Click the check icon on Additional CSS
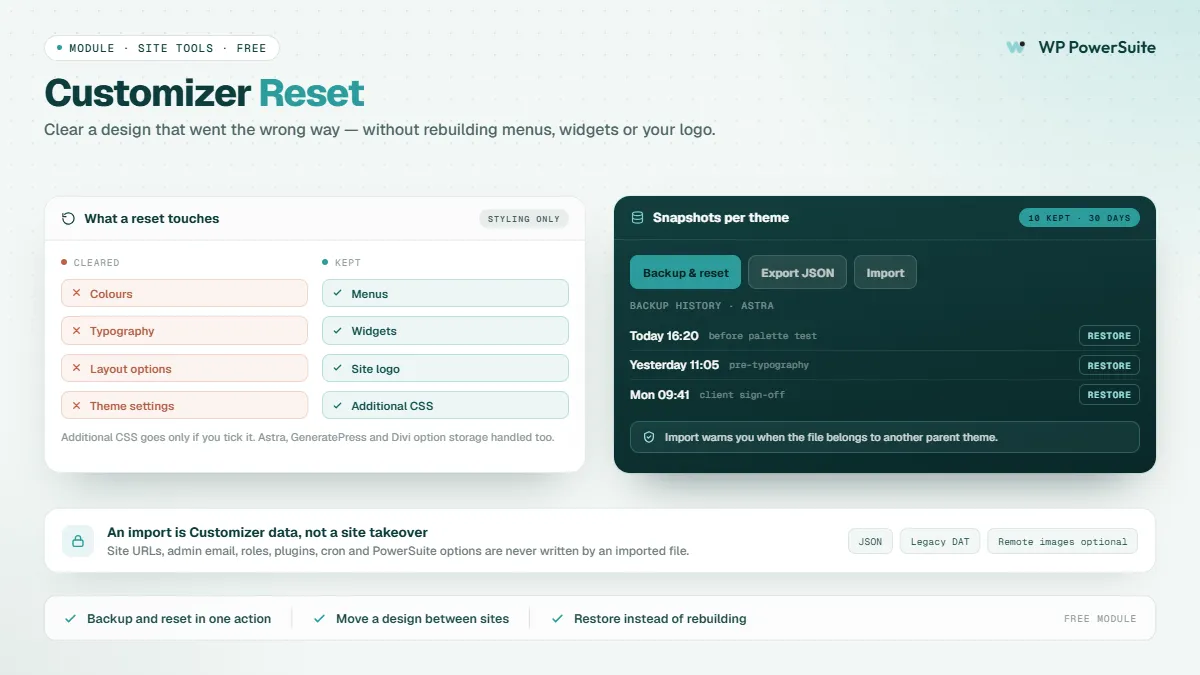The width and height of the screenshot is (1200, 675). click(337, 405)
